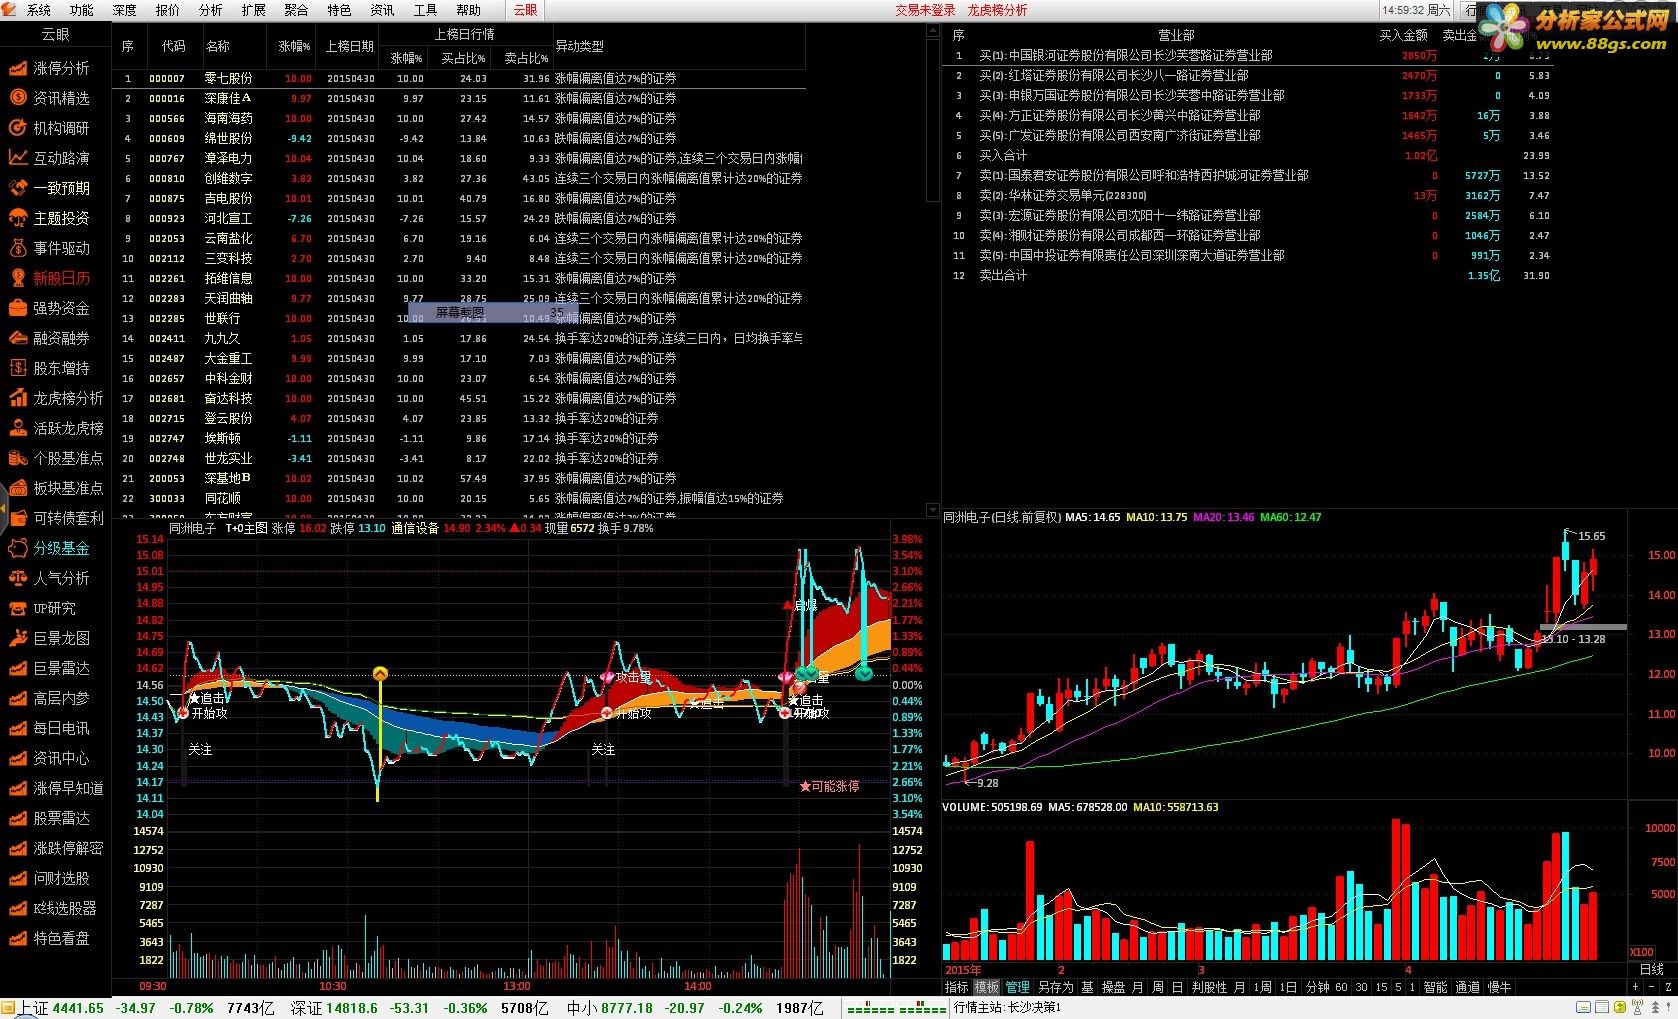The width and height of the screenshot is (1678, 1019).
Task: Sort the table by the 上榜日期 column header
Action: tap(350, 46)
